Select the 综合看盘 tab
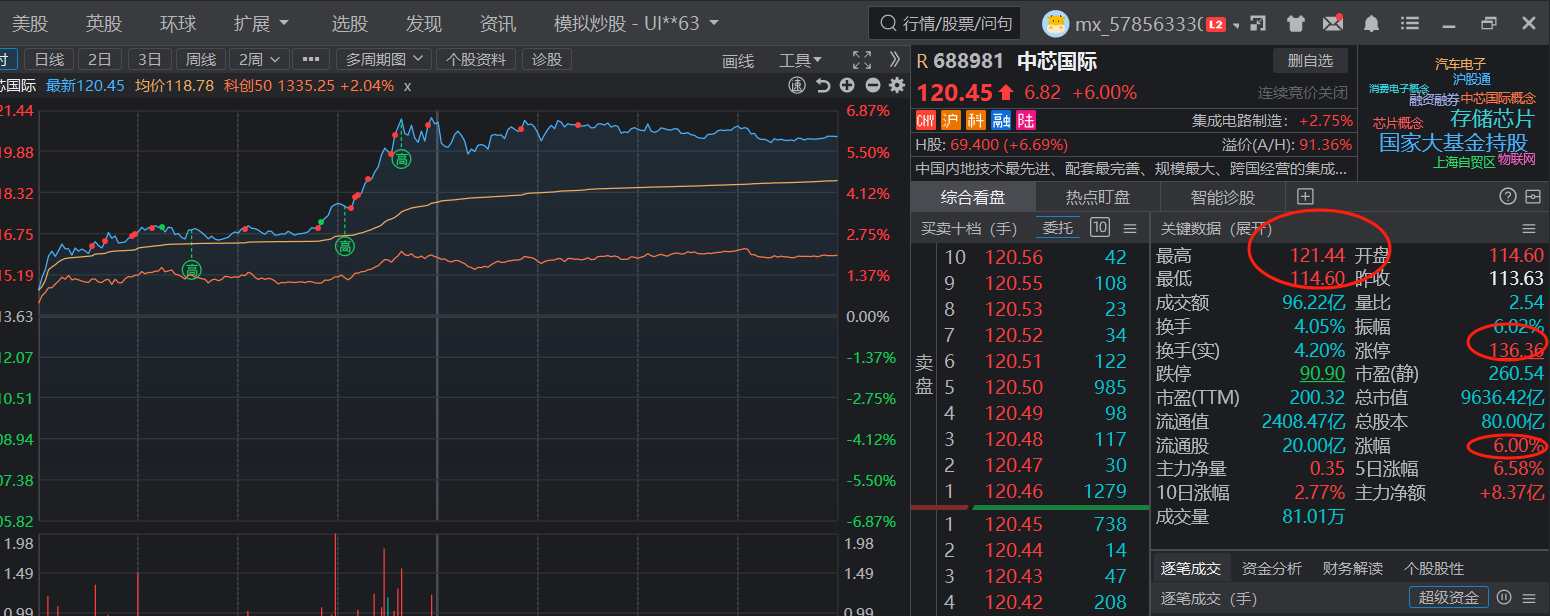Image resolution: width=1550 pixels, height=616 pixels. tap(973, 197)
